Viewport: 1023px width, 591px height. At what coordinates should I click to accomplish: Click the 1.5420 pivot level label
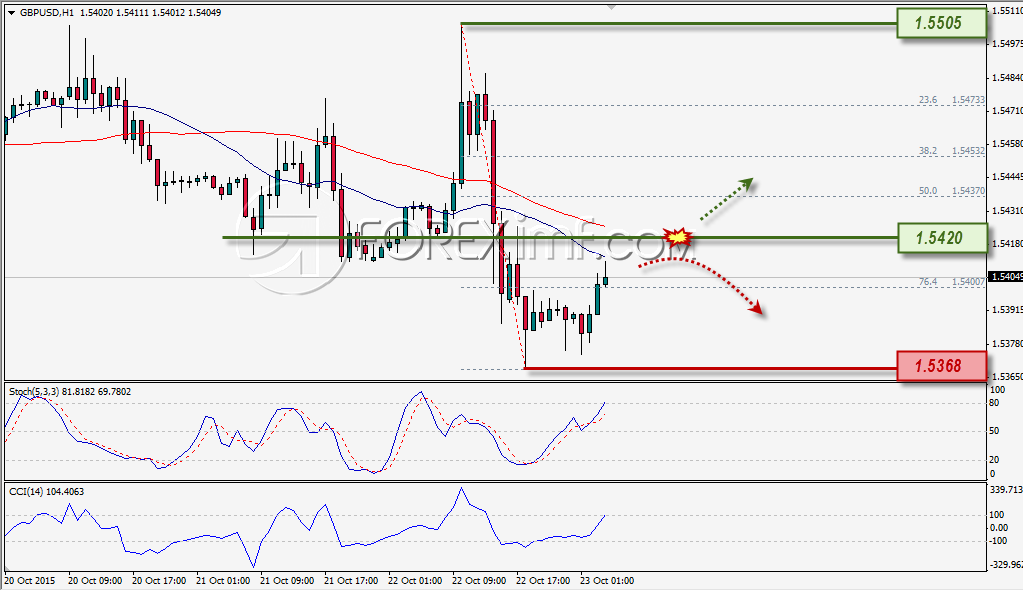tap(941, 237)
